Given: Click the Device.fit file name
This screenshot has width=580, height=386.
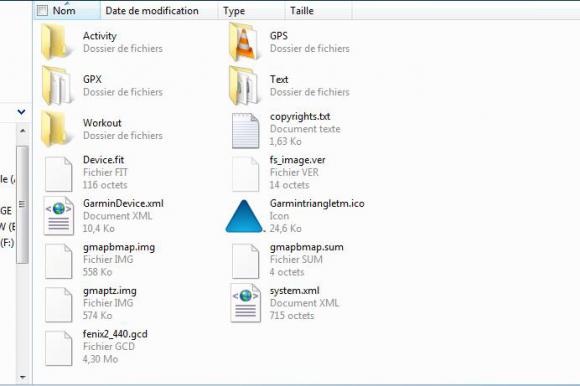Looking at the screenshot, I should tap(104, 160).
